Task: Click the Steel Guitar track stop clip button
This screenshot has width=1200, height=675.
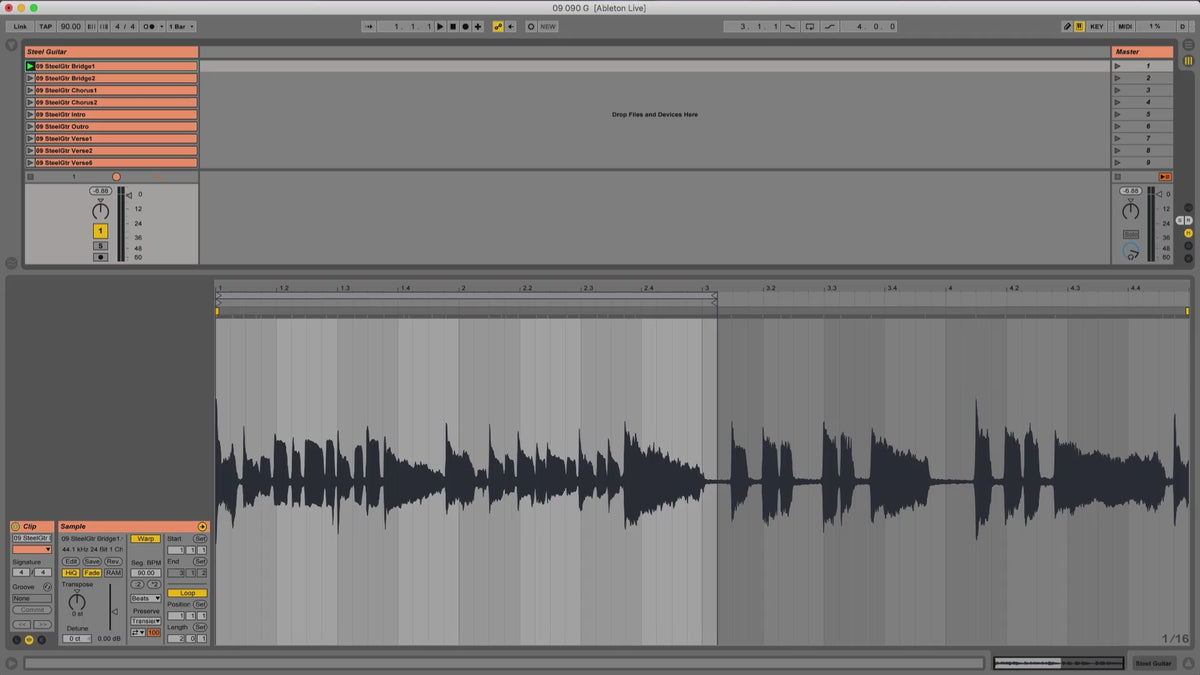Action: 30,177
